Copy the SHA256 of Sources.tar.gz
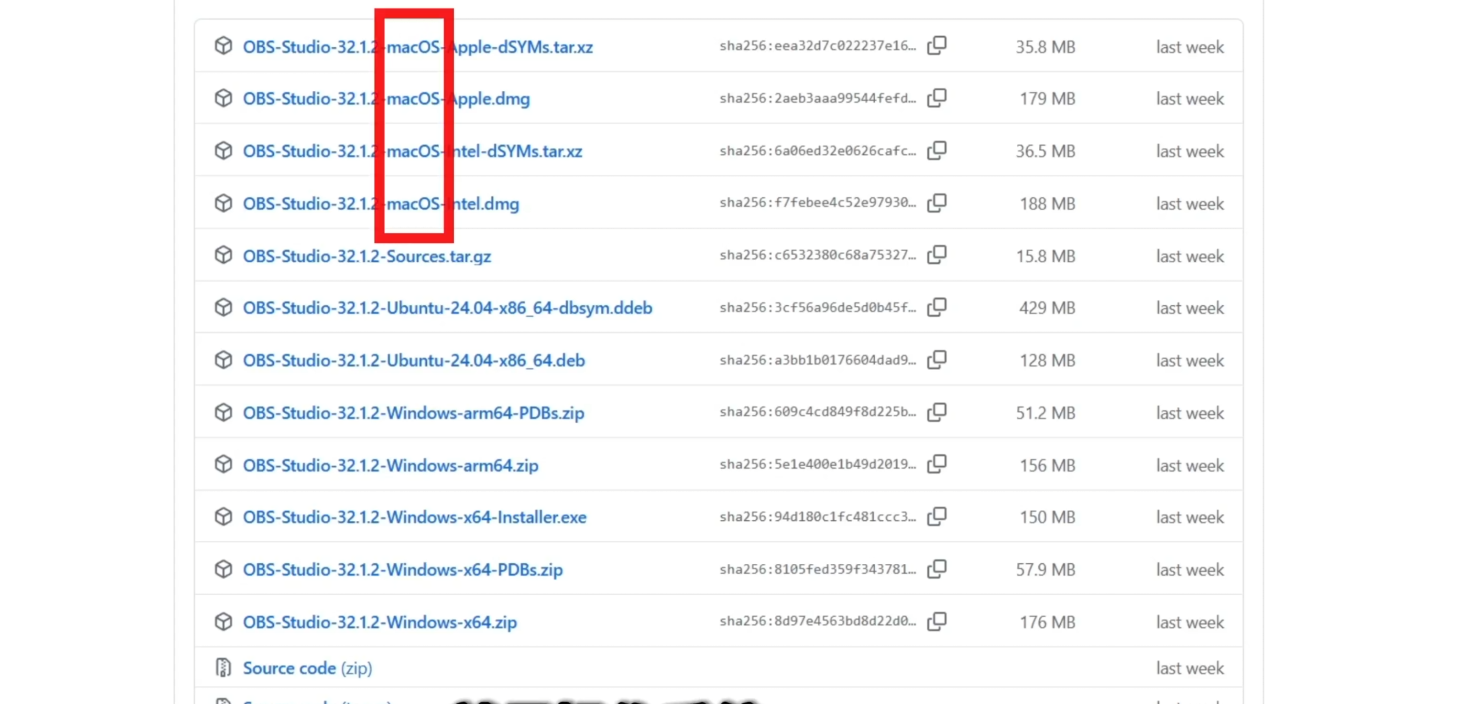The width and height of the screenshot is (1463, 704). click(x=937, y=255)
